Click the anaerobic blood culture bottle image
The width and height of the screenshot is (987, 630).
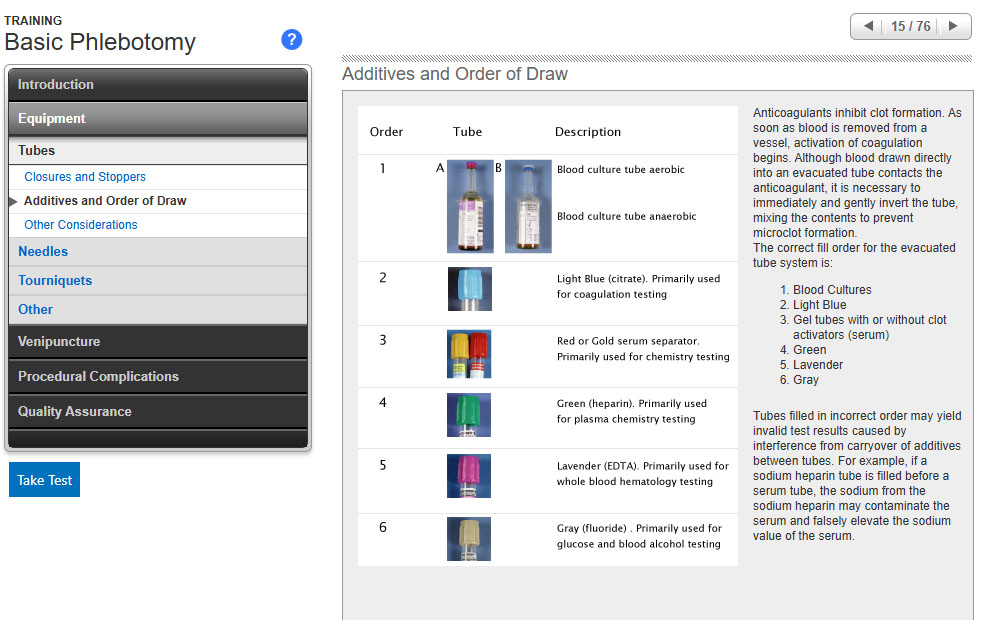click(527, 206)
